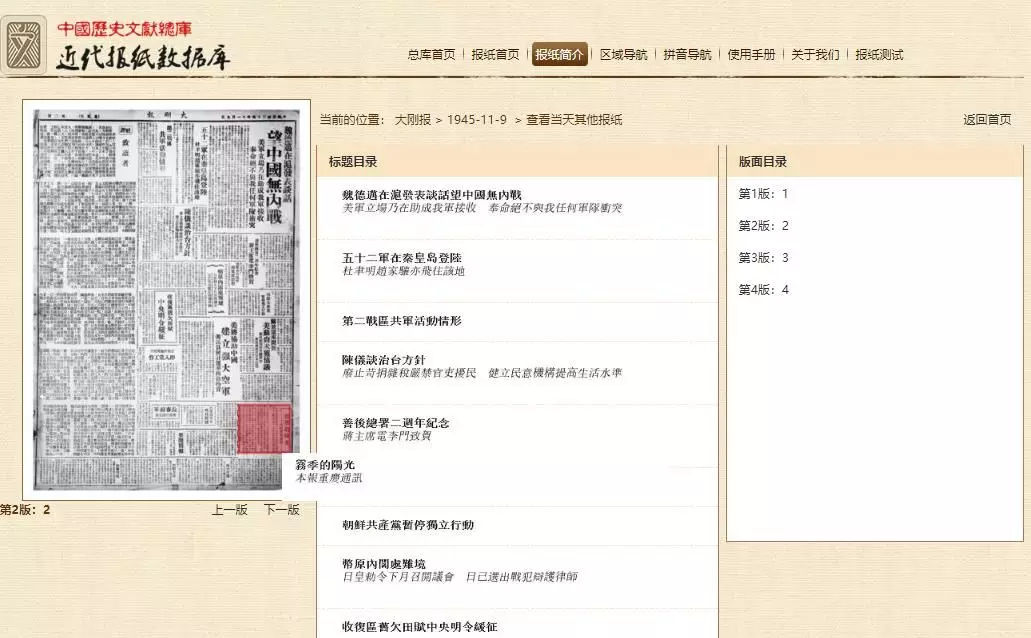Screen dimensions: 1031x638
Task: Open article 魏德邁在滬發表談話望中國無內戰
Action: (x=431, y=194)
